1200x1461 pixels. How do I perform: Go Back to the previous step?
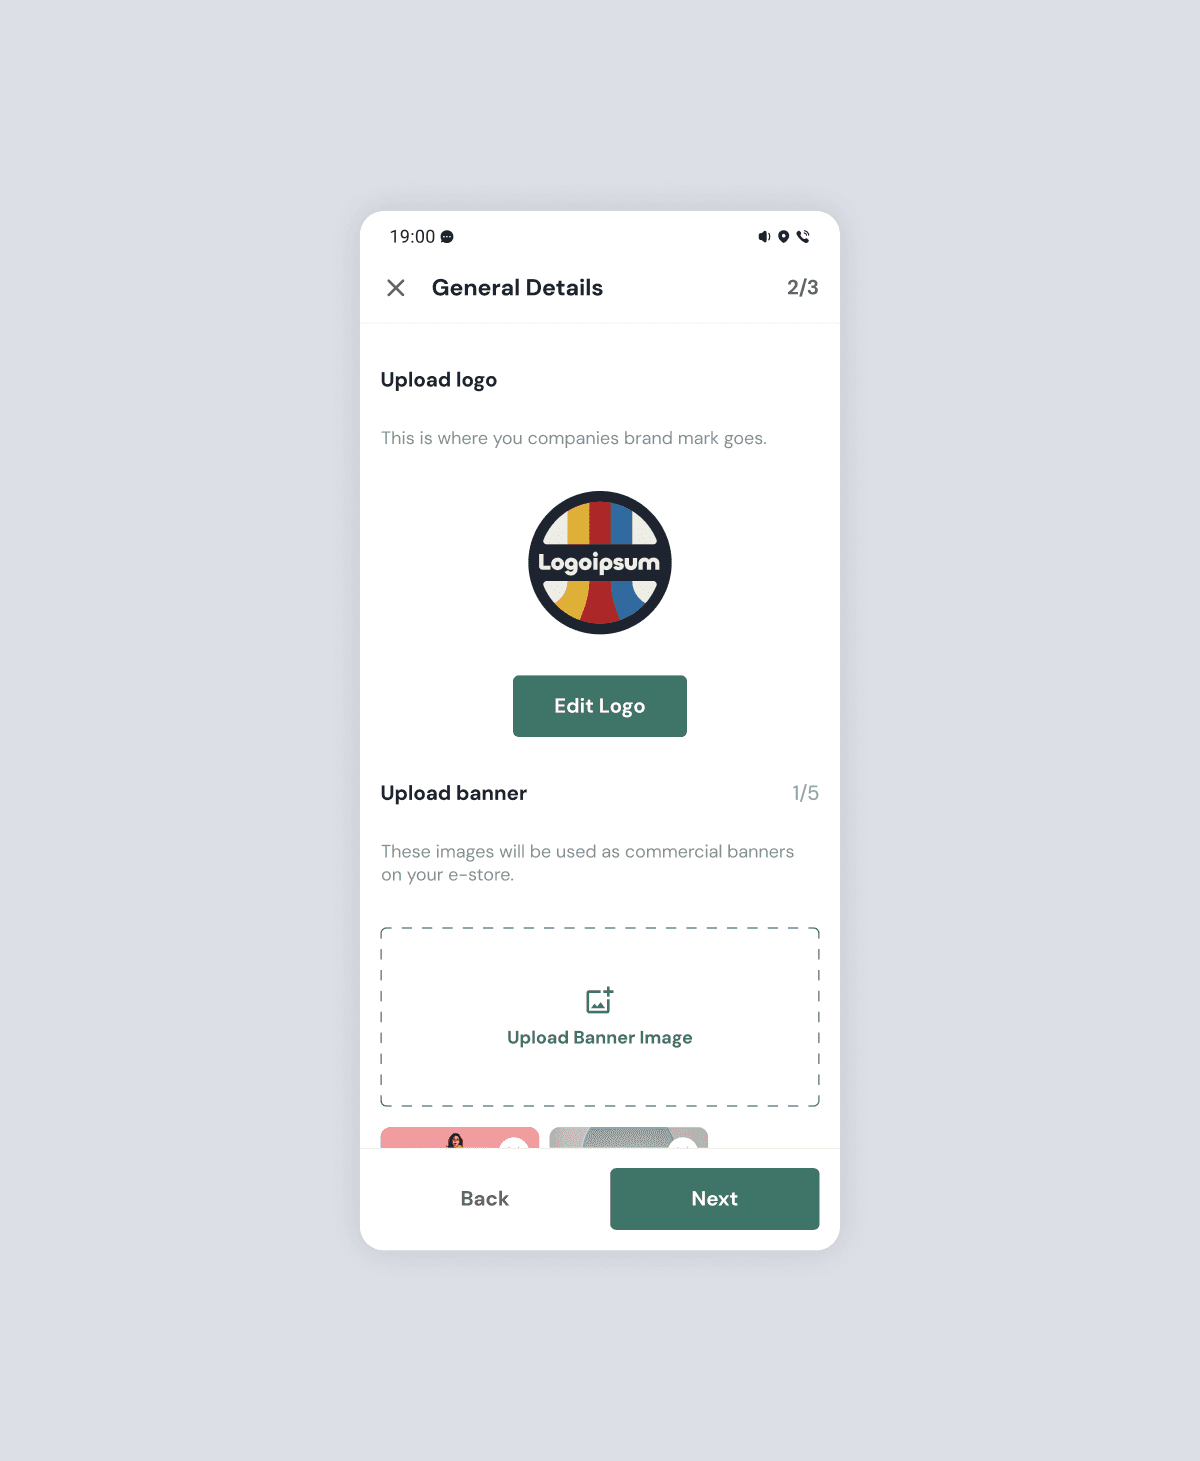pos(485,1199)
